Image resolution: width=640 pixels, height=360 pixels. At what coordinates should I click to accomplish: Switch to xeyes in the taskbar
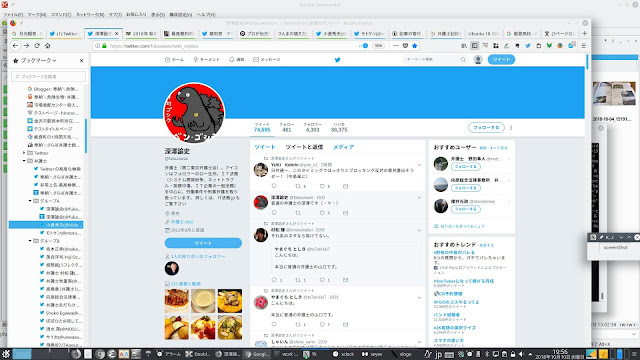coord(372,354)
